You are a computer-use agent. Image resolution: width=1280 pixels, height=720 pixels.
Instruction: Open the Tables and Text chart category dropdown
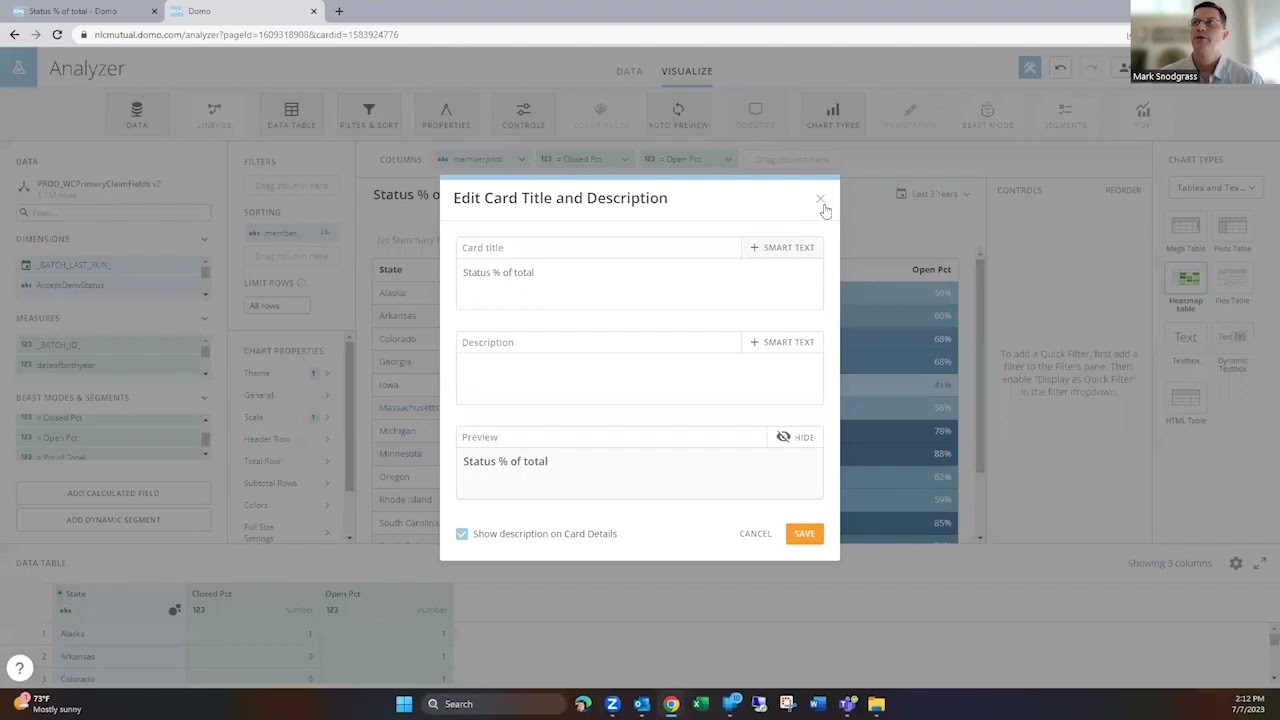coord(1216,188)
